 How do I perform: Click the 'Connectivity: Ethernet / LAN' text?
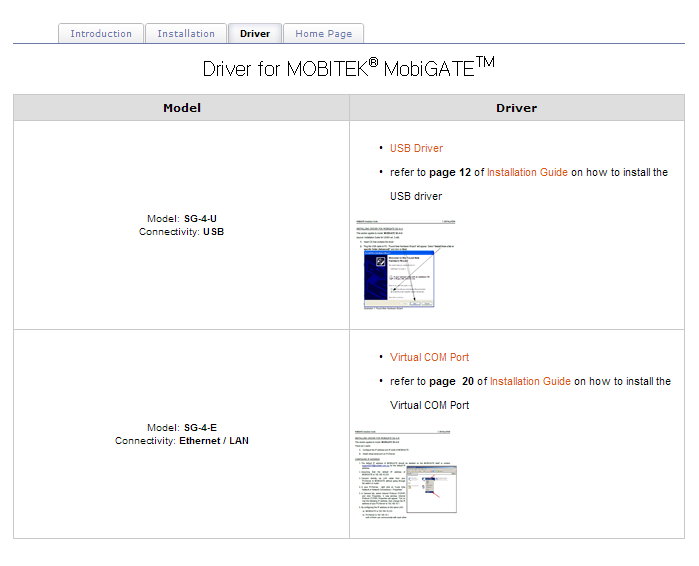pos(182,441)
